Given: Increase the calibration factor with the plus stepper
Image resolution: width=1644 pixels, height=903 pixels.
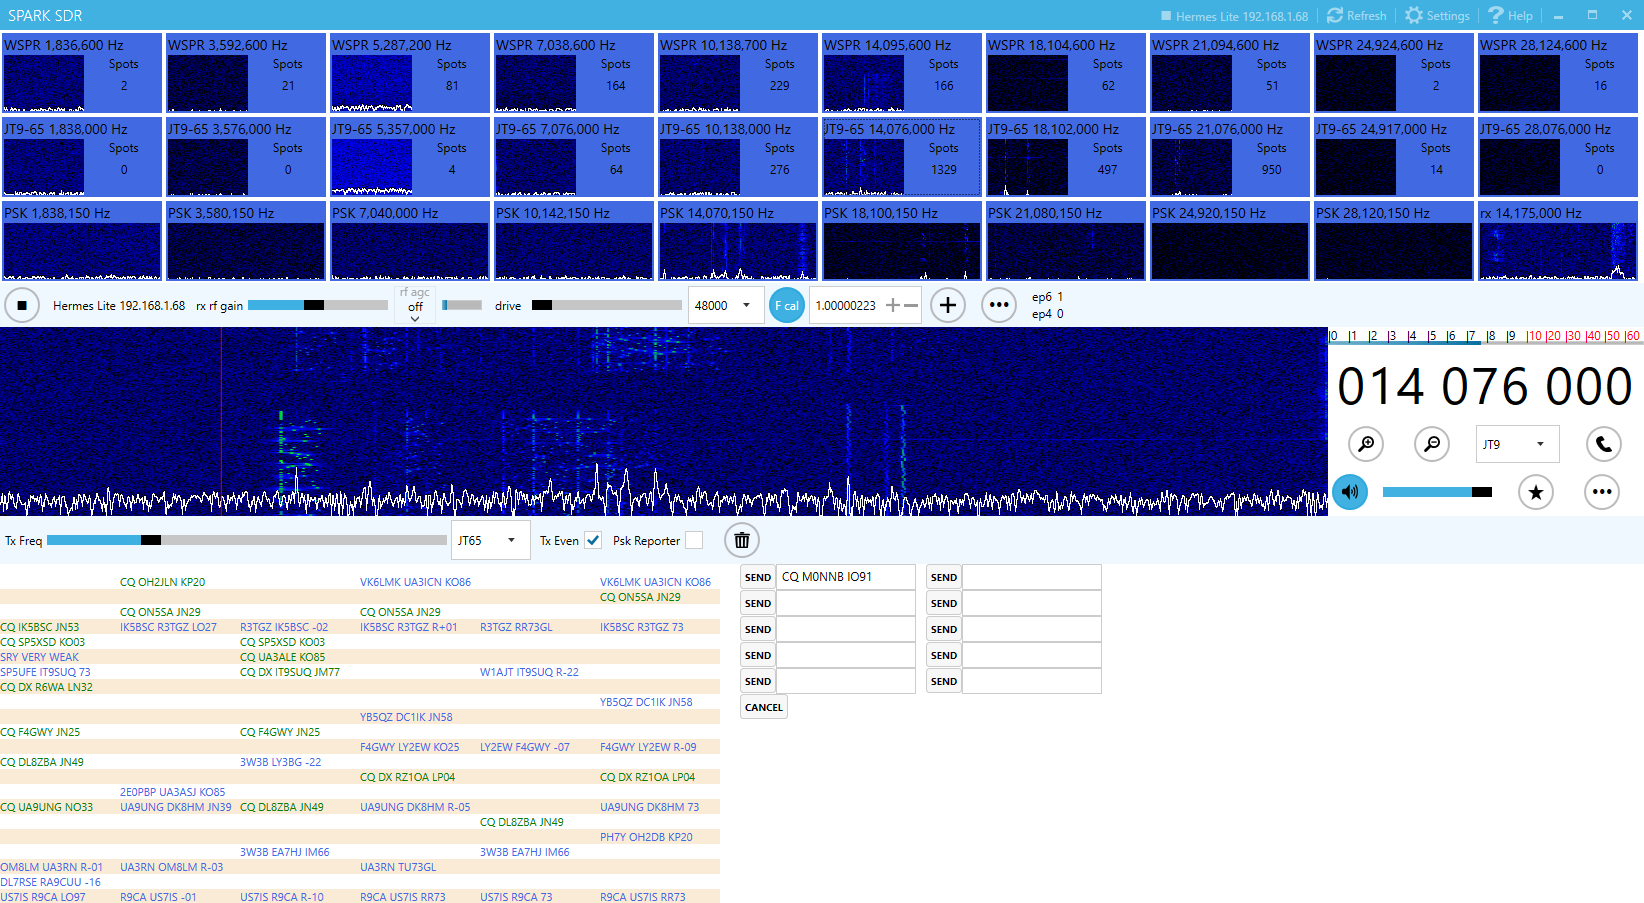Looking at the screenshot, I should (x=893, y=305).
